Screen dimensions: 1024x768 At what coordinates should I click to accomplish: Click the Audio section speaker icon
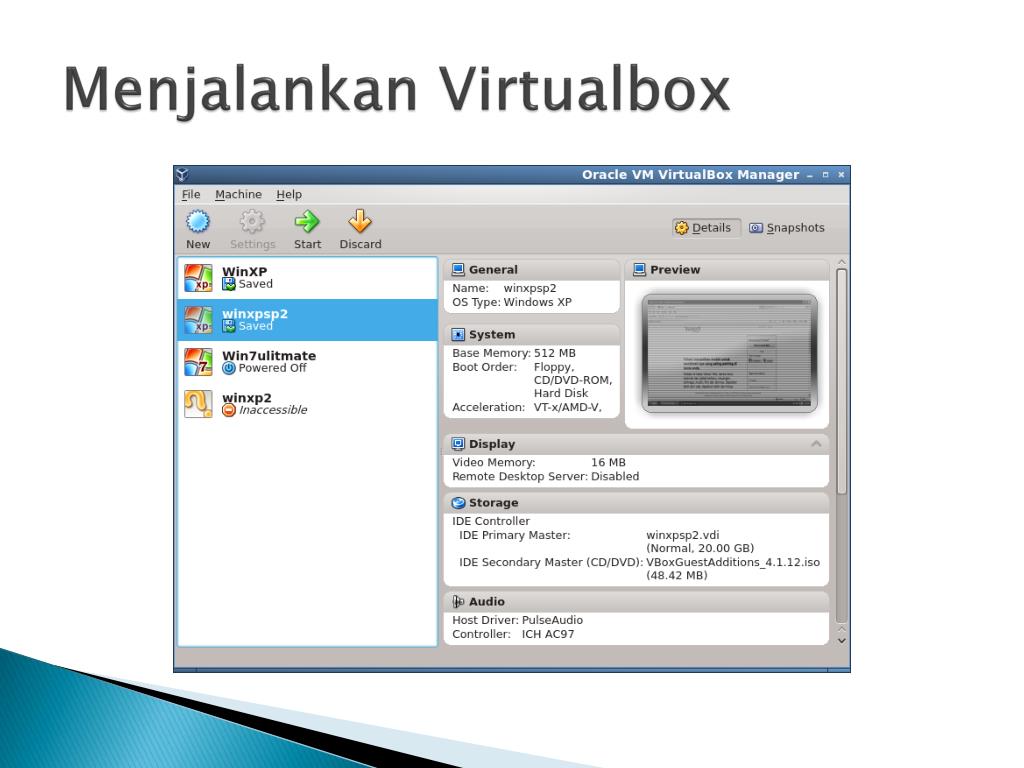pos(458,601)
